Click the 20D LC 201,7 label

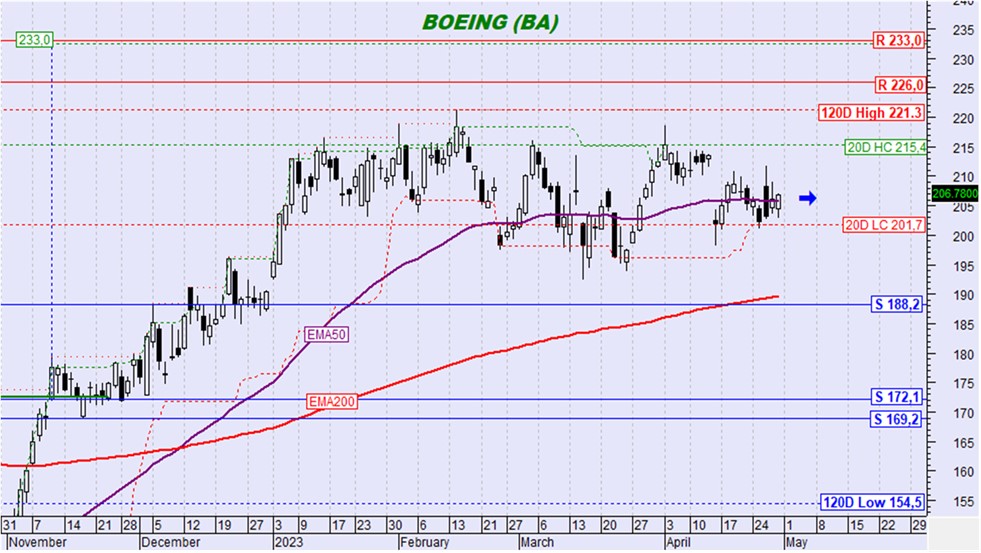[x=883, y=225]
